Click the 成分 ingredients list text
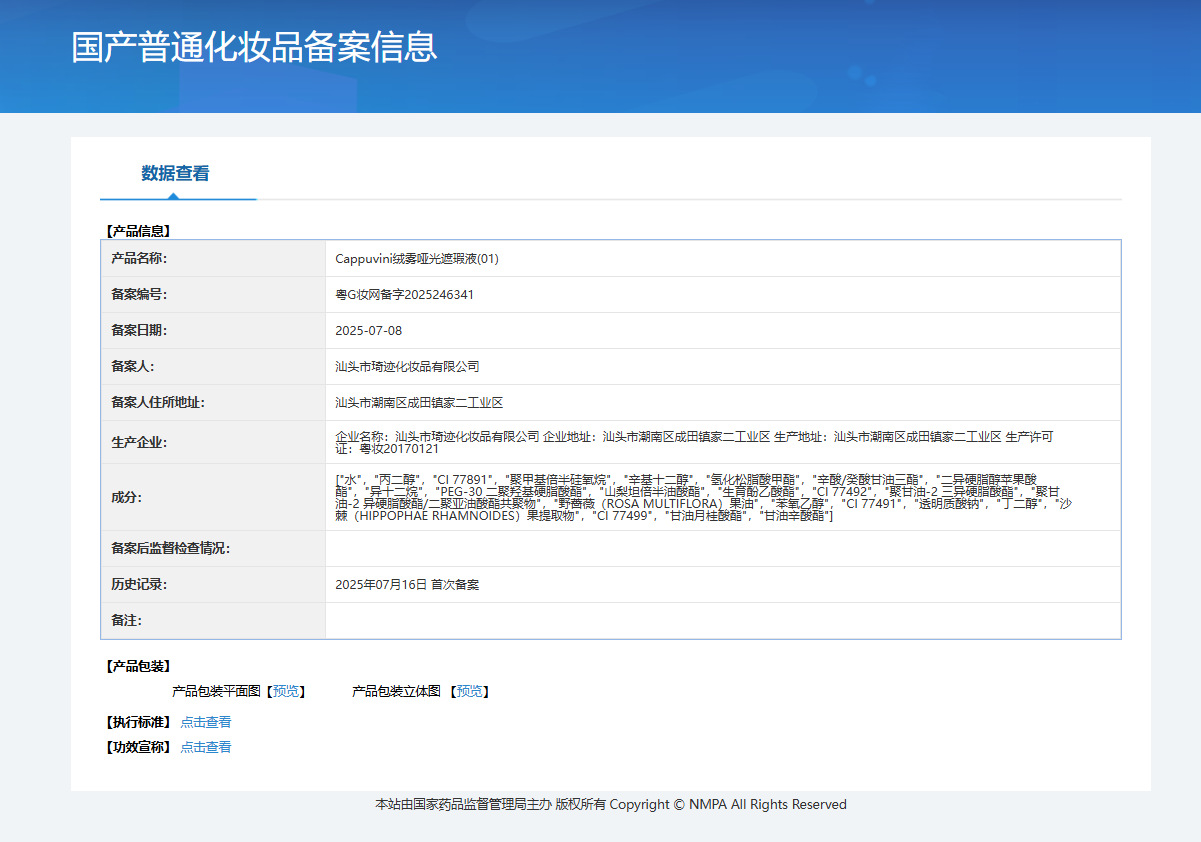Image resolution: width=1201 pixels, height=842 pixels. click(703, 497)
